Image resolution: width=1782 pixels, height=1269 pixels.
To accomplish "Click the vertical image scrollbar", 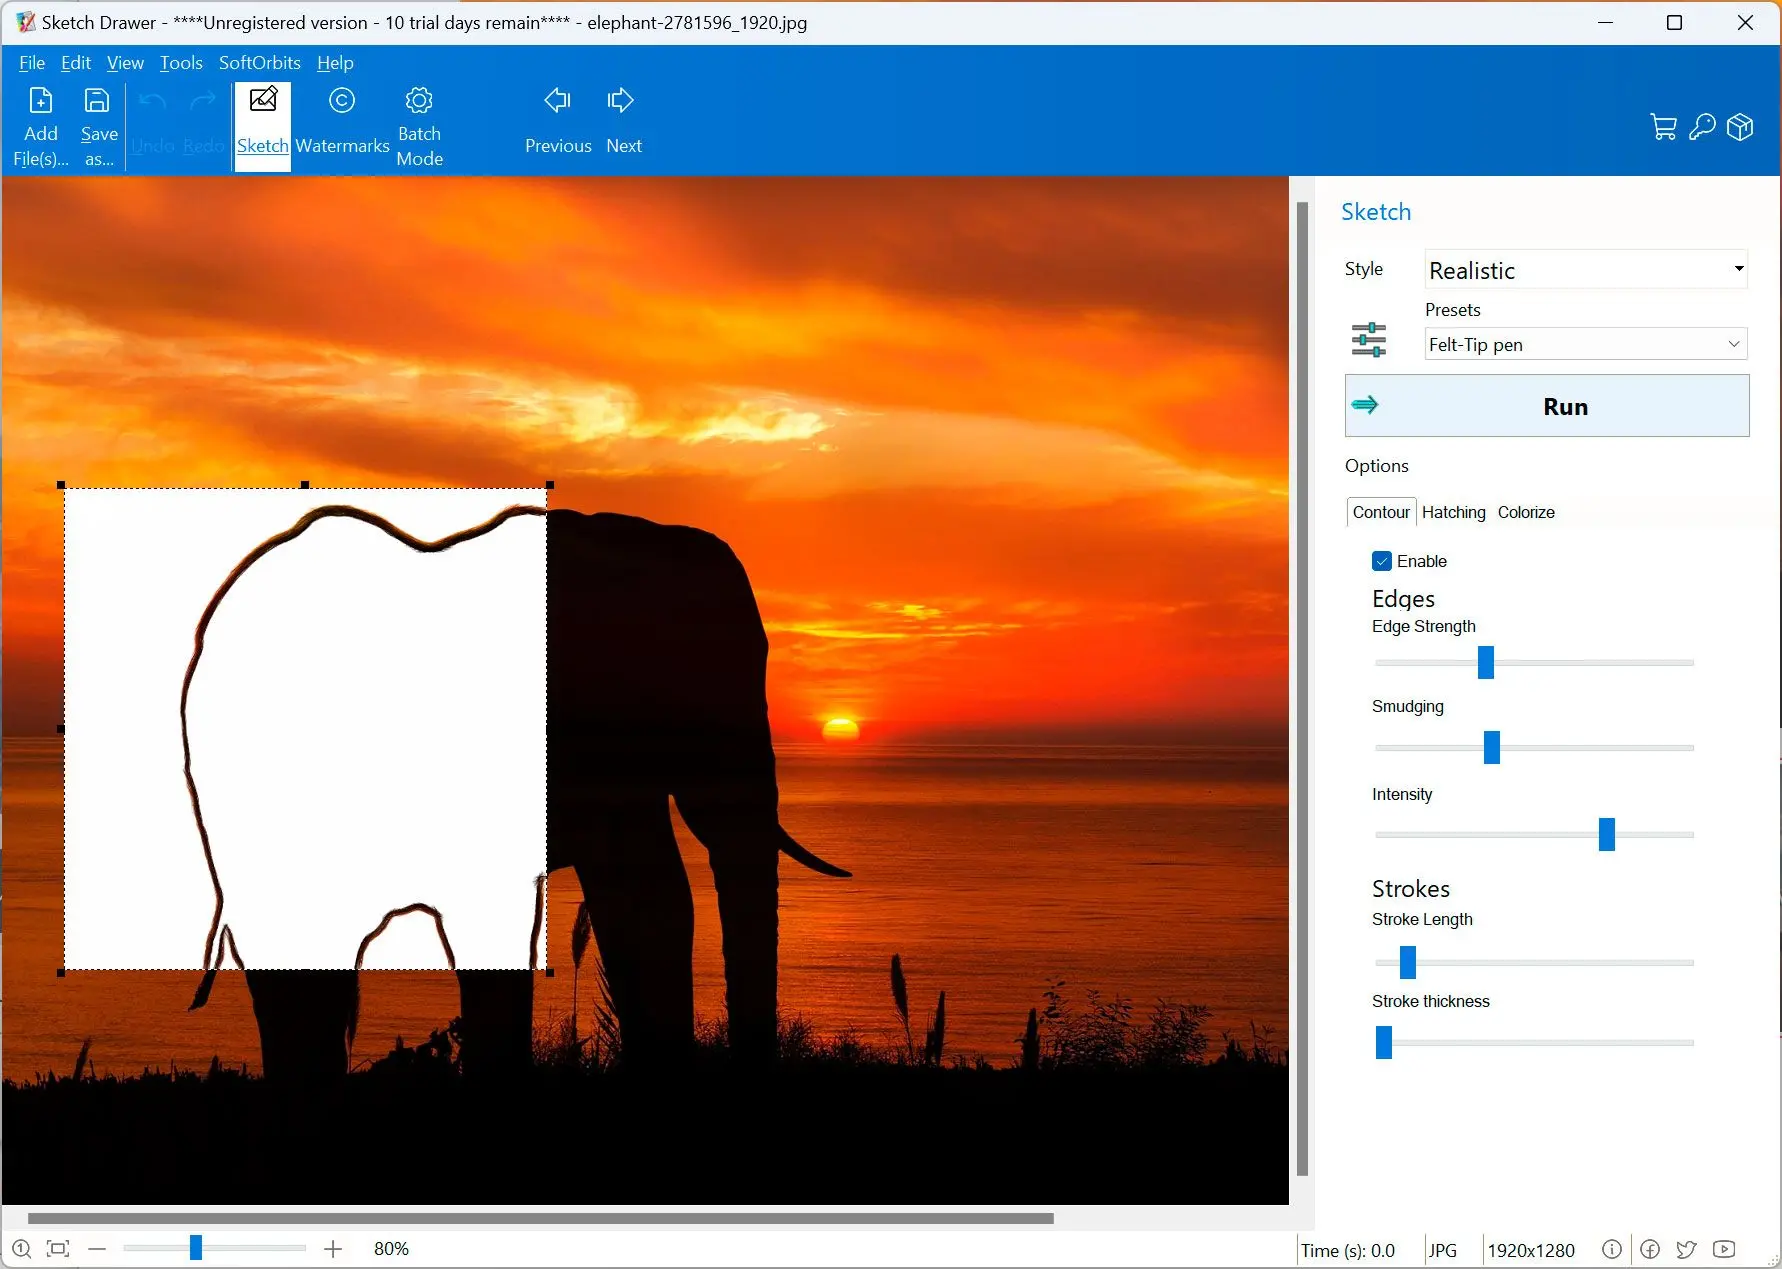I will 1302,689.
